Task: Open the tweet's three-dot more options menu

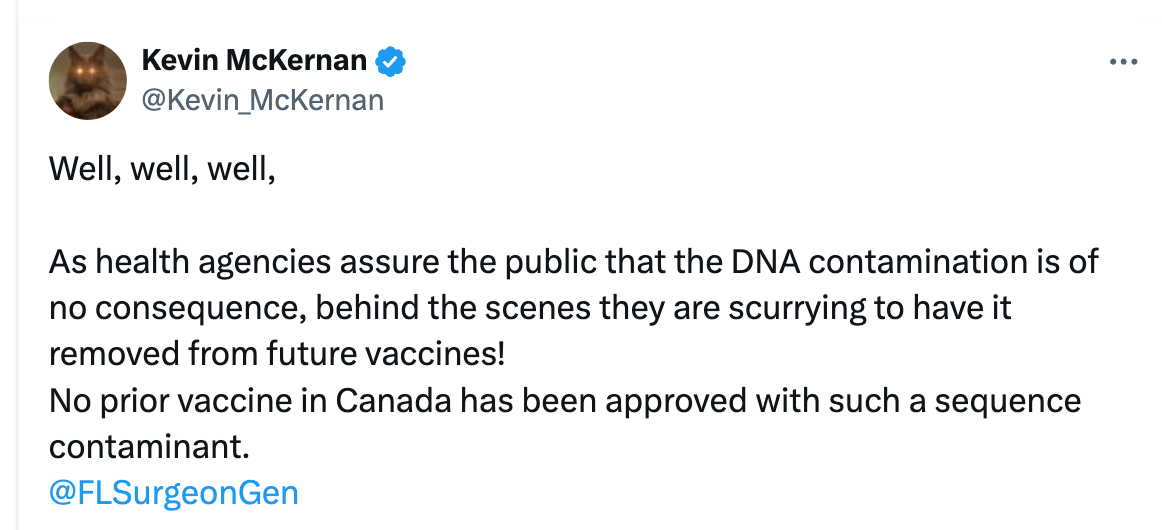Action: [x=1124, y=62]
